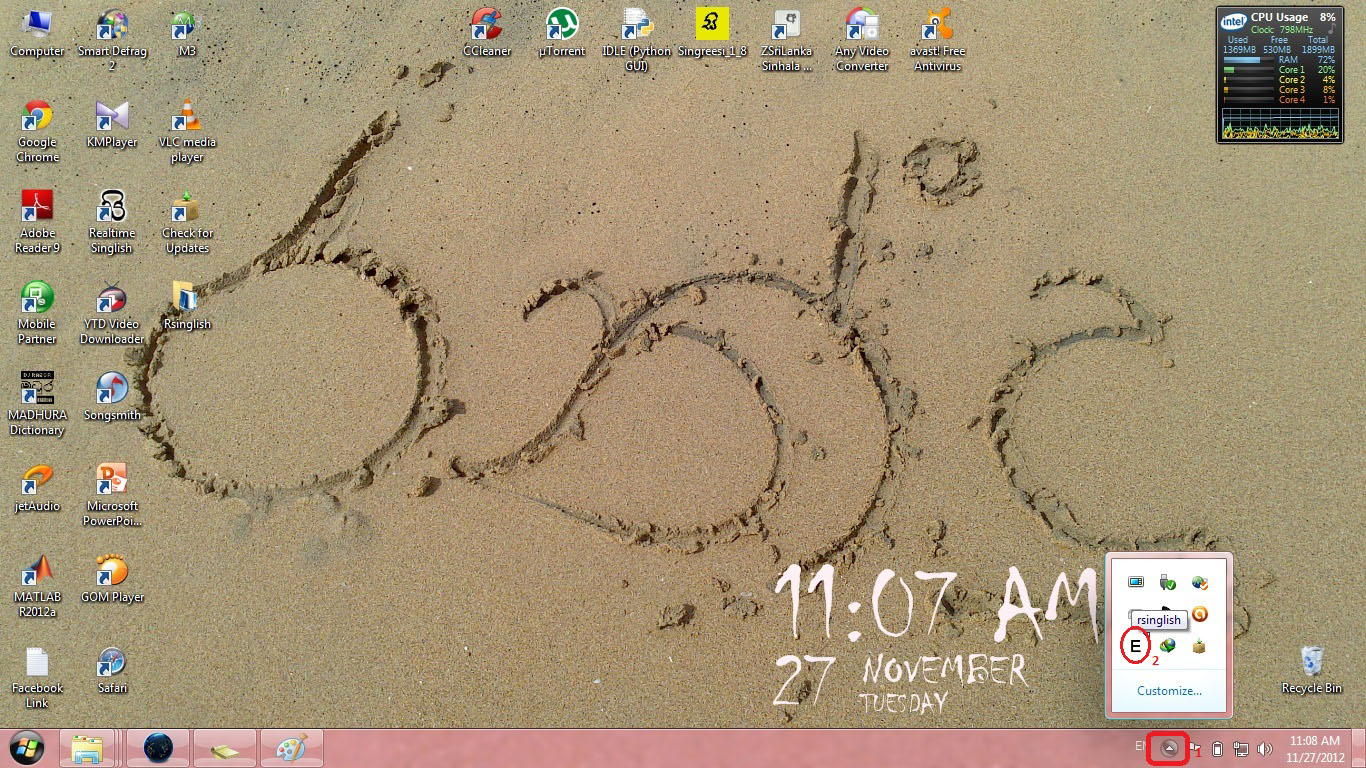1366x768 pixels.
Task: Launch Smart Defrag 2 shortcut
Action: tap(112, 41)
